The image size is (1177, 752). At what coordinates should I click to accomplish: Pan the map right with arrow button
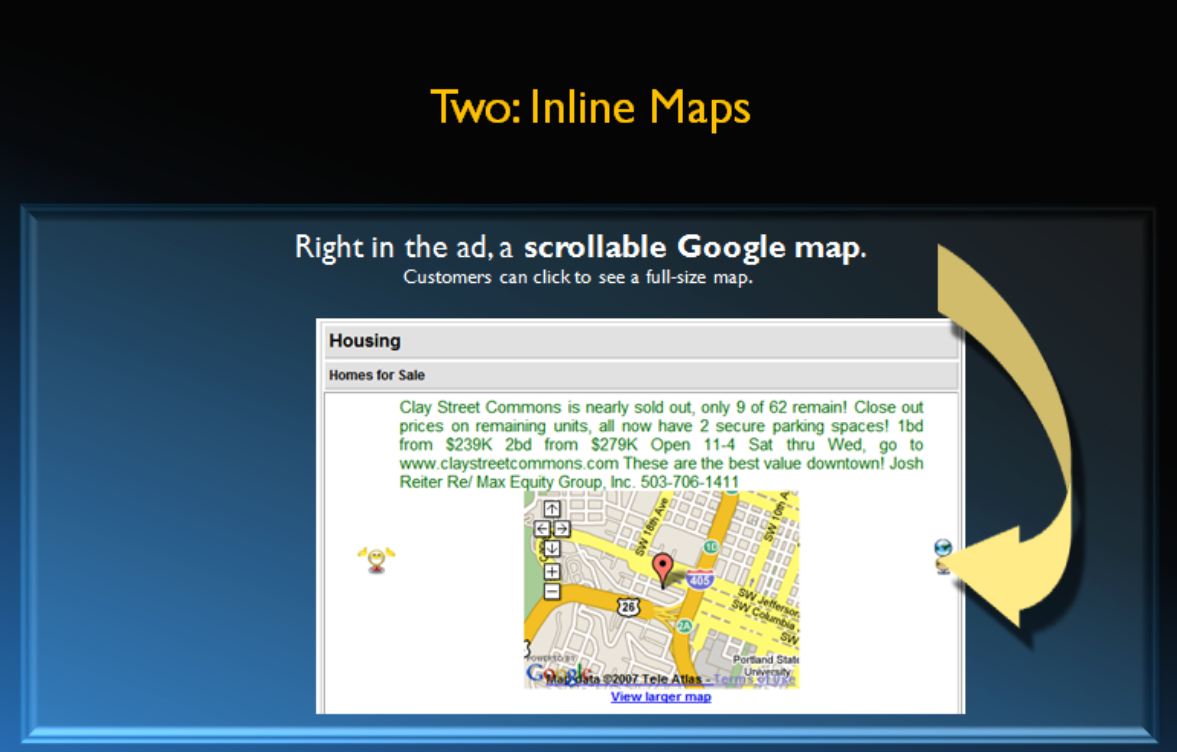coord(562,528)
